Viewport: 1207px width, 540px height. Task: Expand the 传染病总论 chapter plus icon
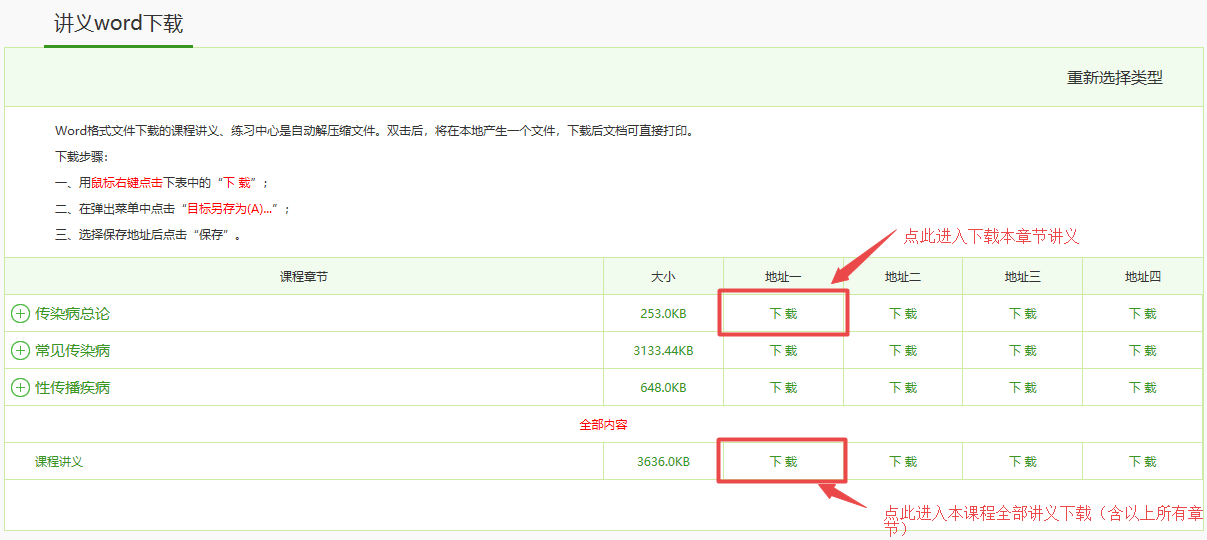tap(20, 314)
